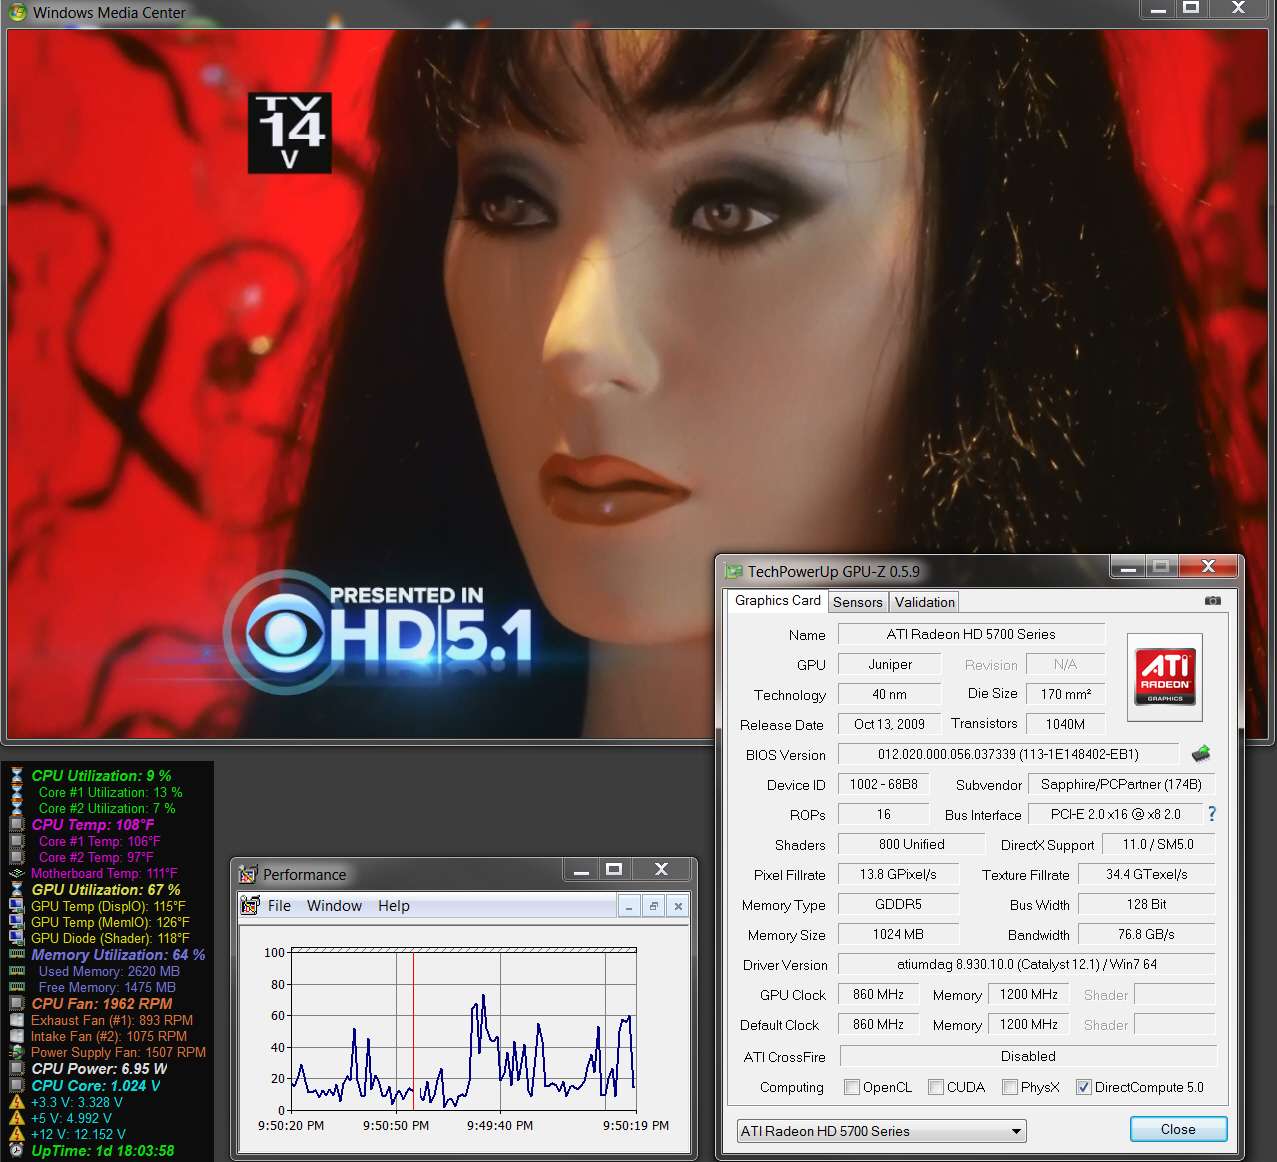Click the Name field ATI Radeon HD 5700 Series
Image resolution: width=1277 pixels, height=1162 pixels.
pyautogui.click(x=971, y=634)
